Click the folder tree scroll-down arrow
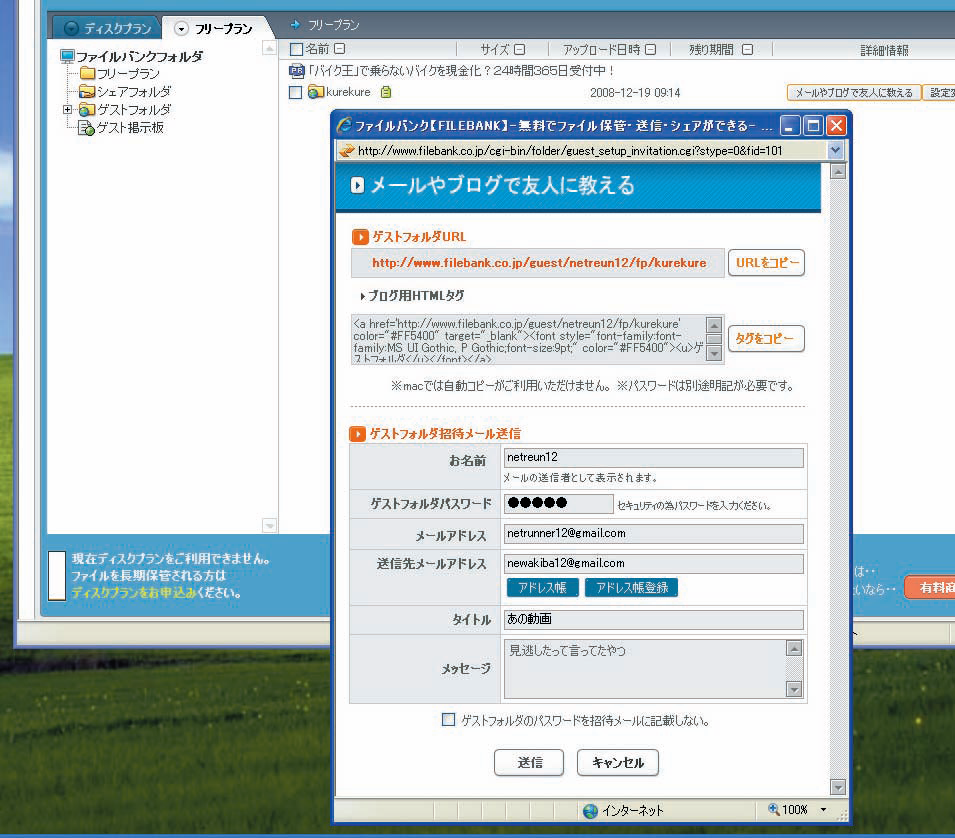Image resolution: width=955 pixels, height=838 pixels. point(269,525)
